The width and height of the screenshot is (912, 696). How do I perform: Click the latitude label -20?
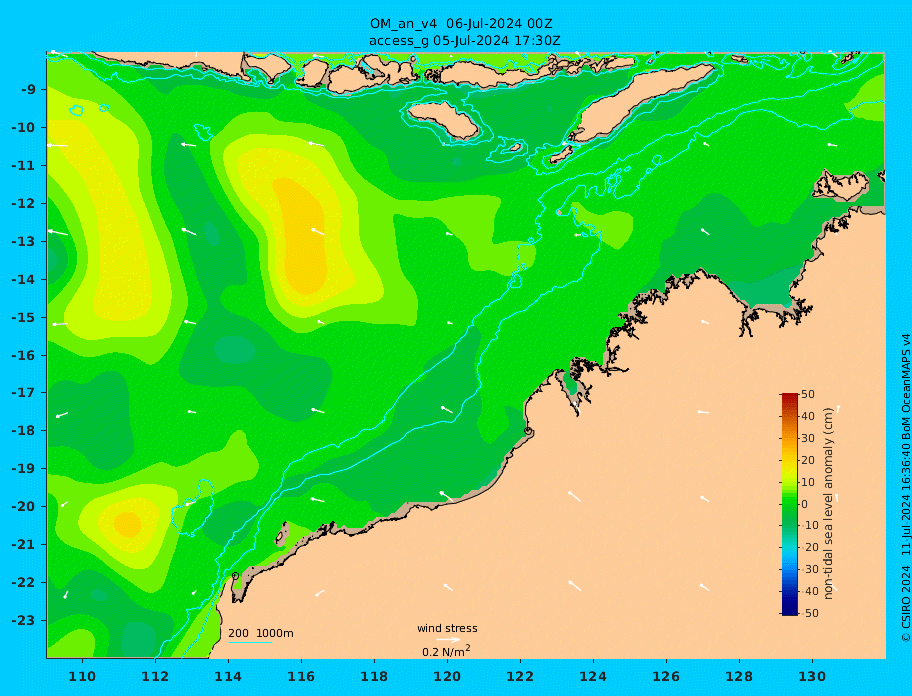tap(24, 506)
